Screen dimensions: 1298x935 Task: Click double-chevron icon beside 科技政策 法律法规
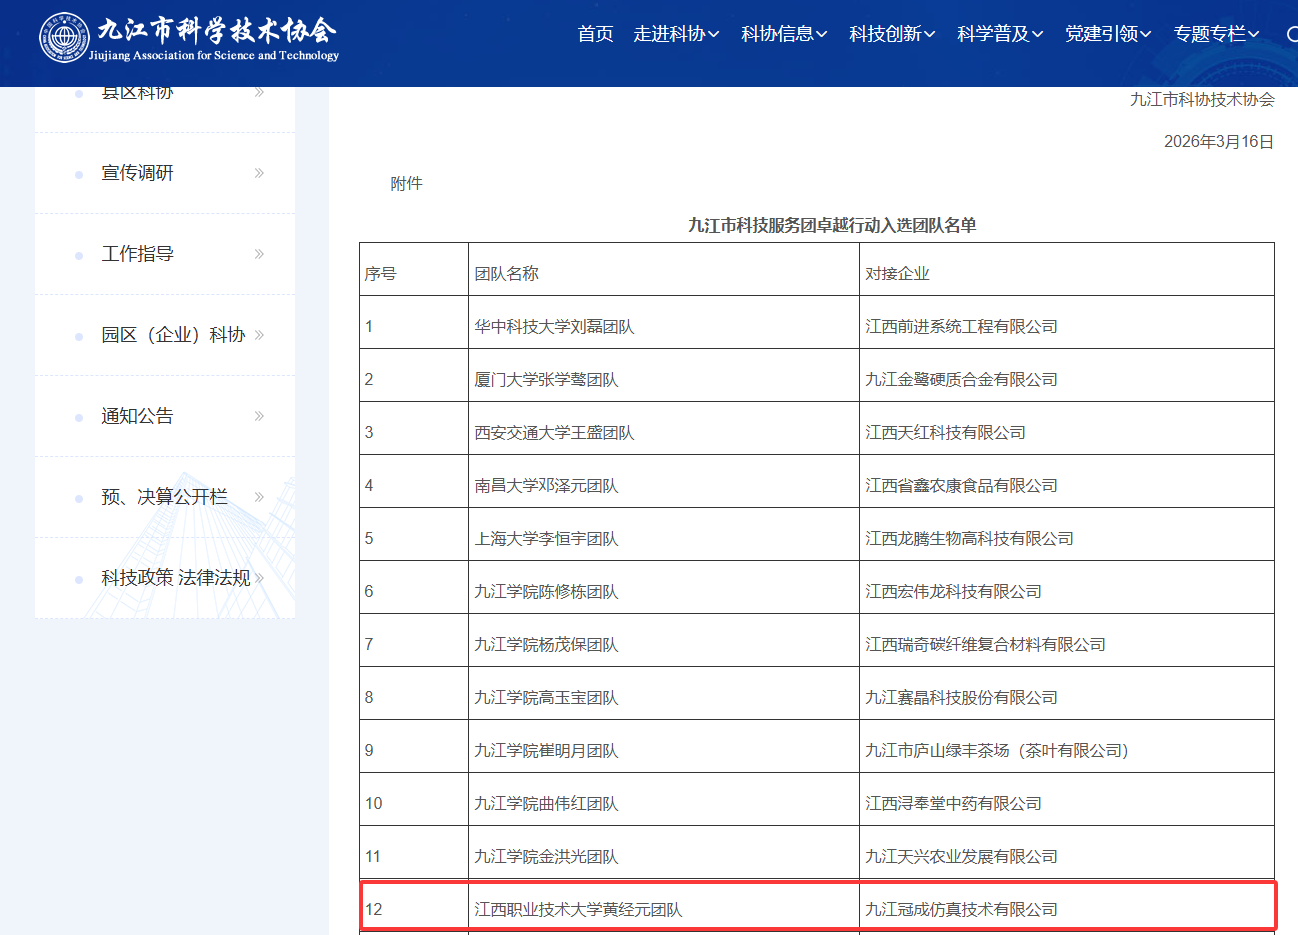coord(259,578)
